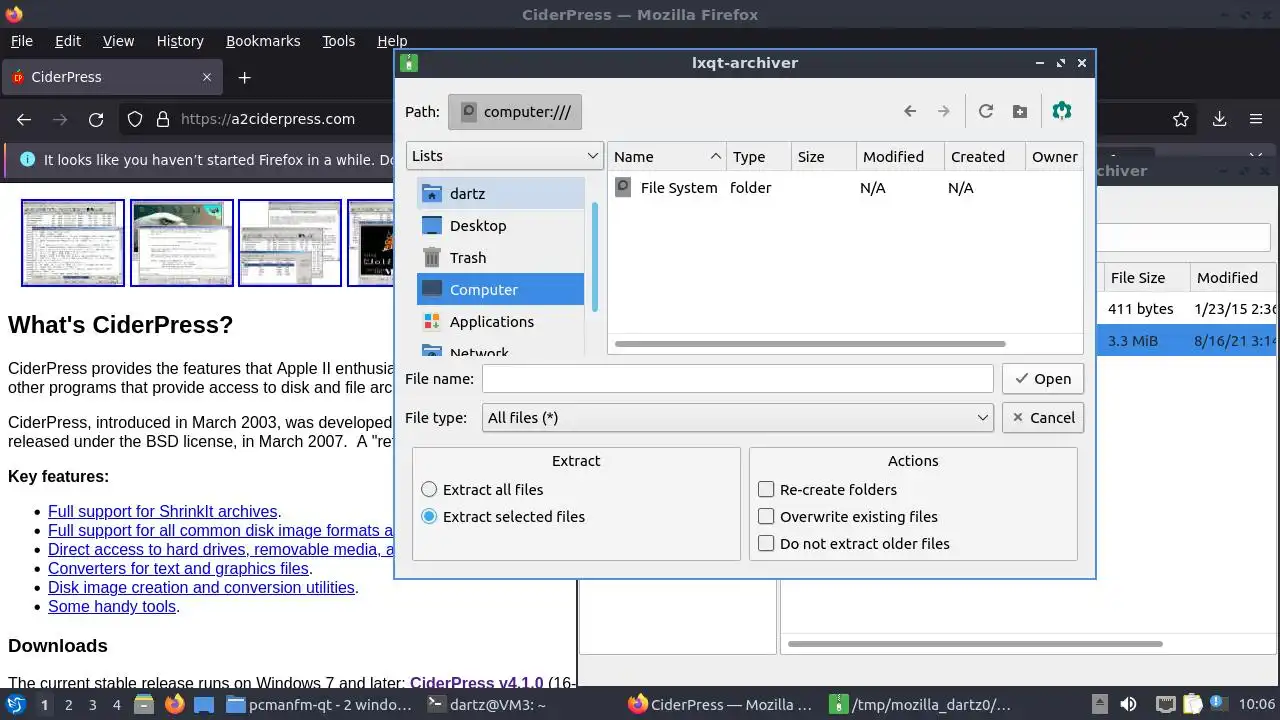Click the green options icon in dialog toolbar
Image resolution: width=1280 pixels, height=720 pixels.
(x=1062, y=111)
